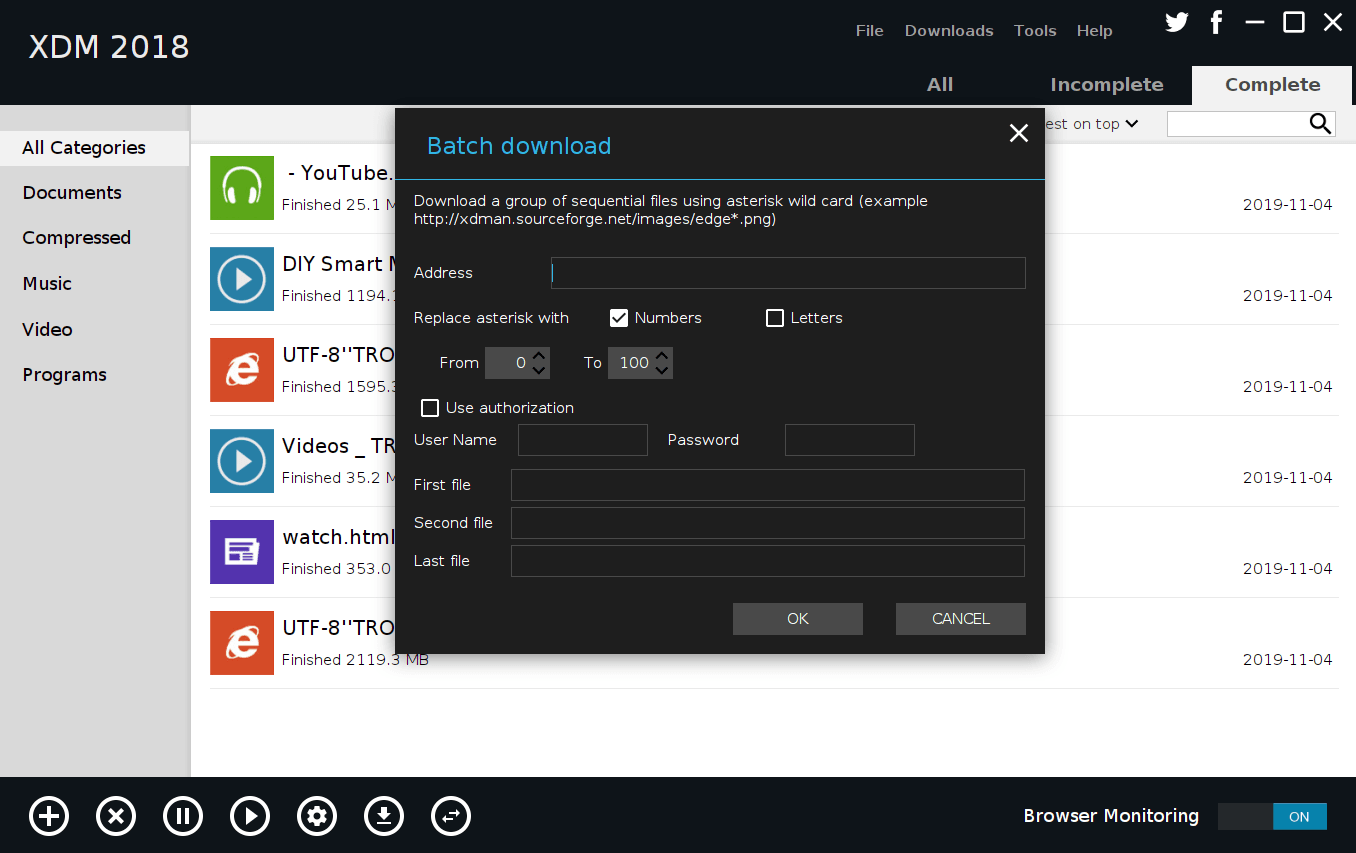This screenshot has height=853, width=1356.
Task: Uncheck the Numbers checkbox
Action: coord(619,318)
